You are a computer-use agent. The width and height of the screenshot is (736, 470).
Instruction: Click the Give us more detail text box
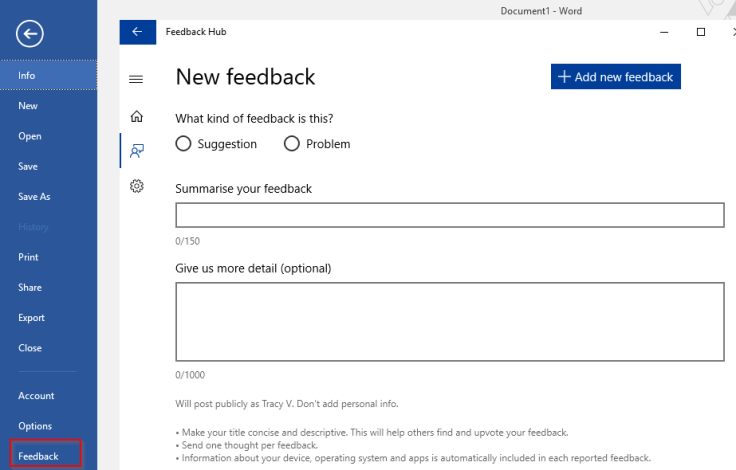pyautogui.click(x=450, y=322)
